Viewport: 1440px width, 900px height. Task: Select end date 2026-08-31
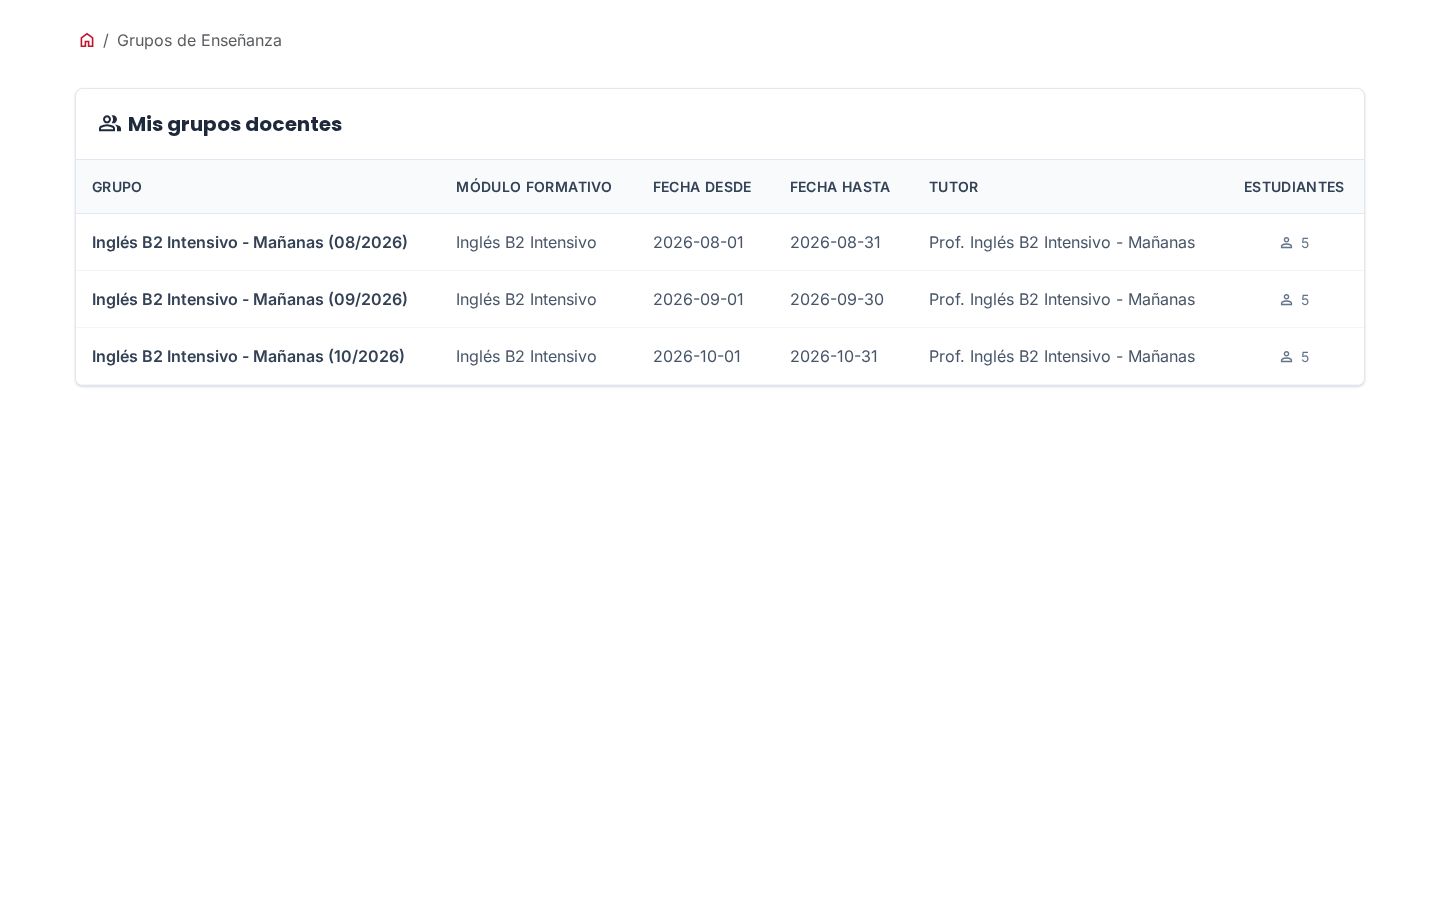pyautogui.click(x=835, y=242)
